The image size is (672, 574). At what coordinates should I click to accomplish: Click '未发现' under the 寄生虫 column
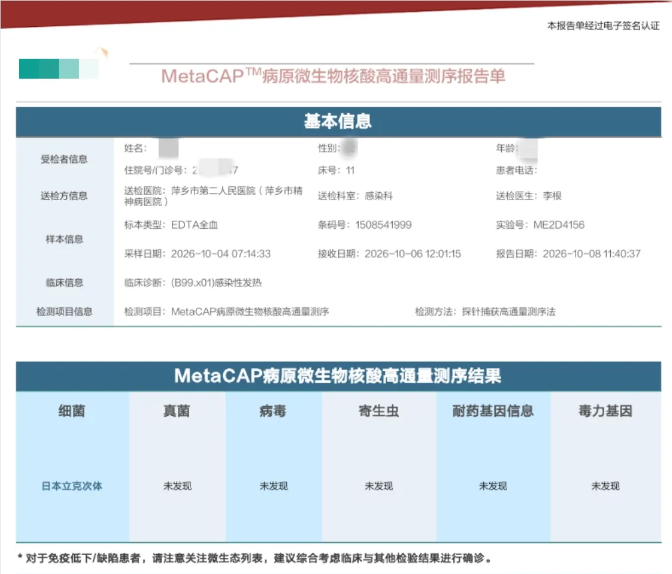point(379,486)
